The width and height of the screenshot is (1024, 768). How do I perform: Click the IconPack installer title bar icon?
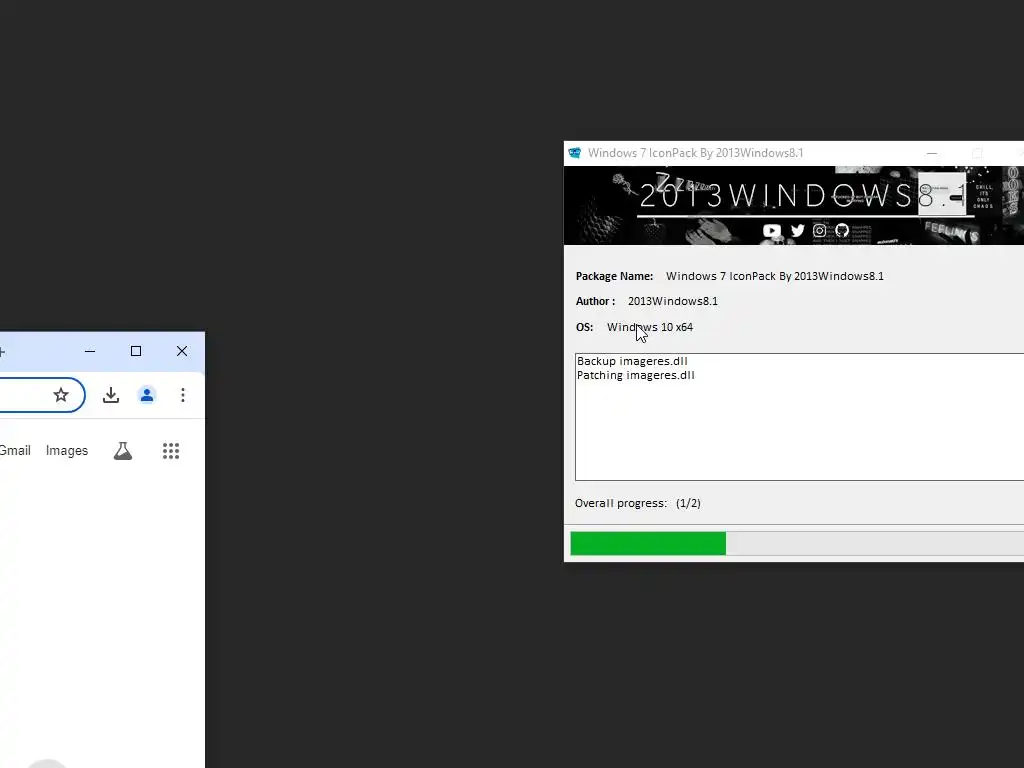tap(575, 153)
